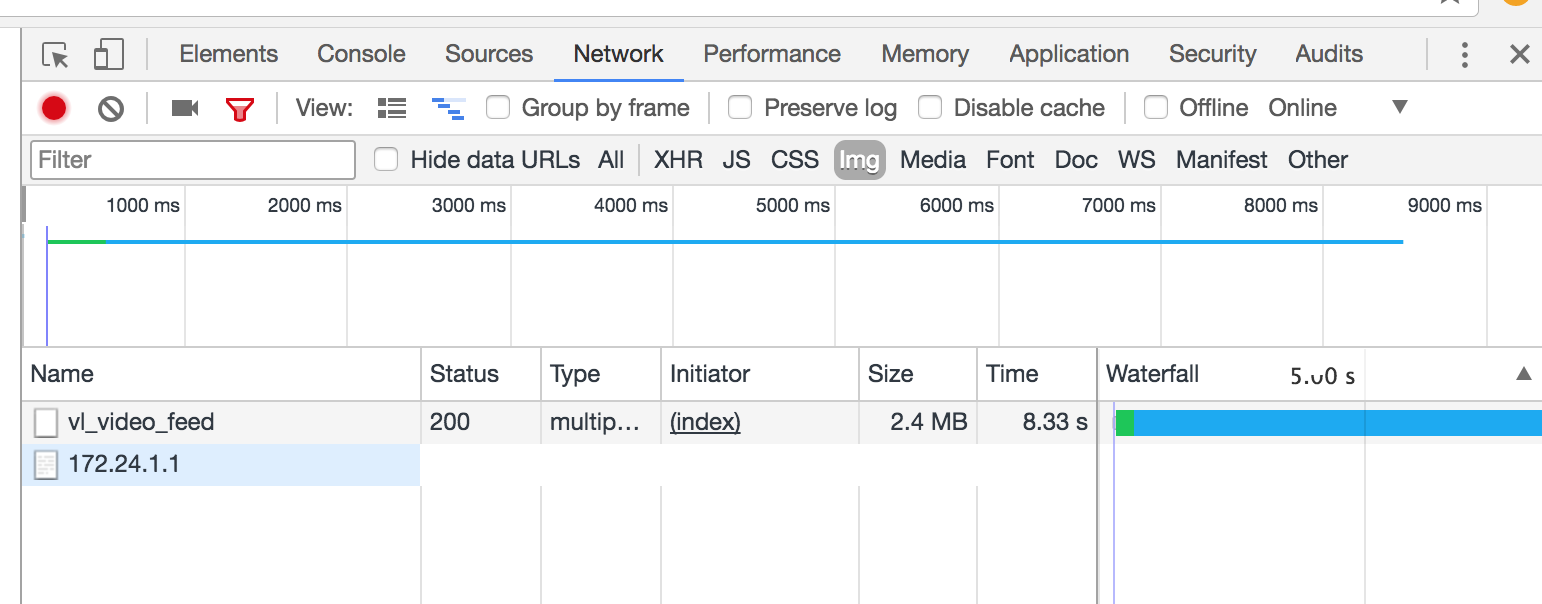
Task: Tick the Disable cache checkbox
Action: click(x=930, y=107)
